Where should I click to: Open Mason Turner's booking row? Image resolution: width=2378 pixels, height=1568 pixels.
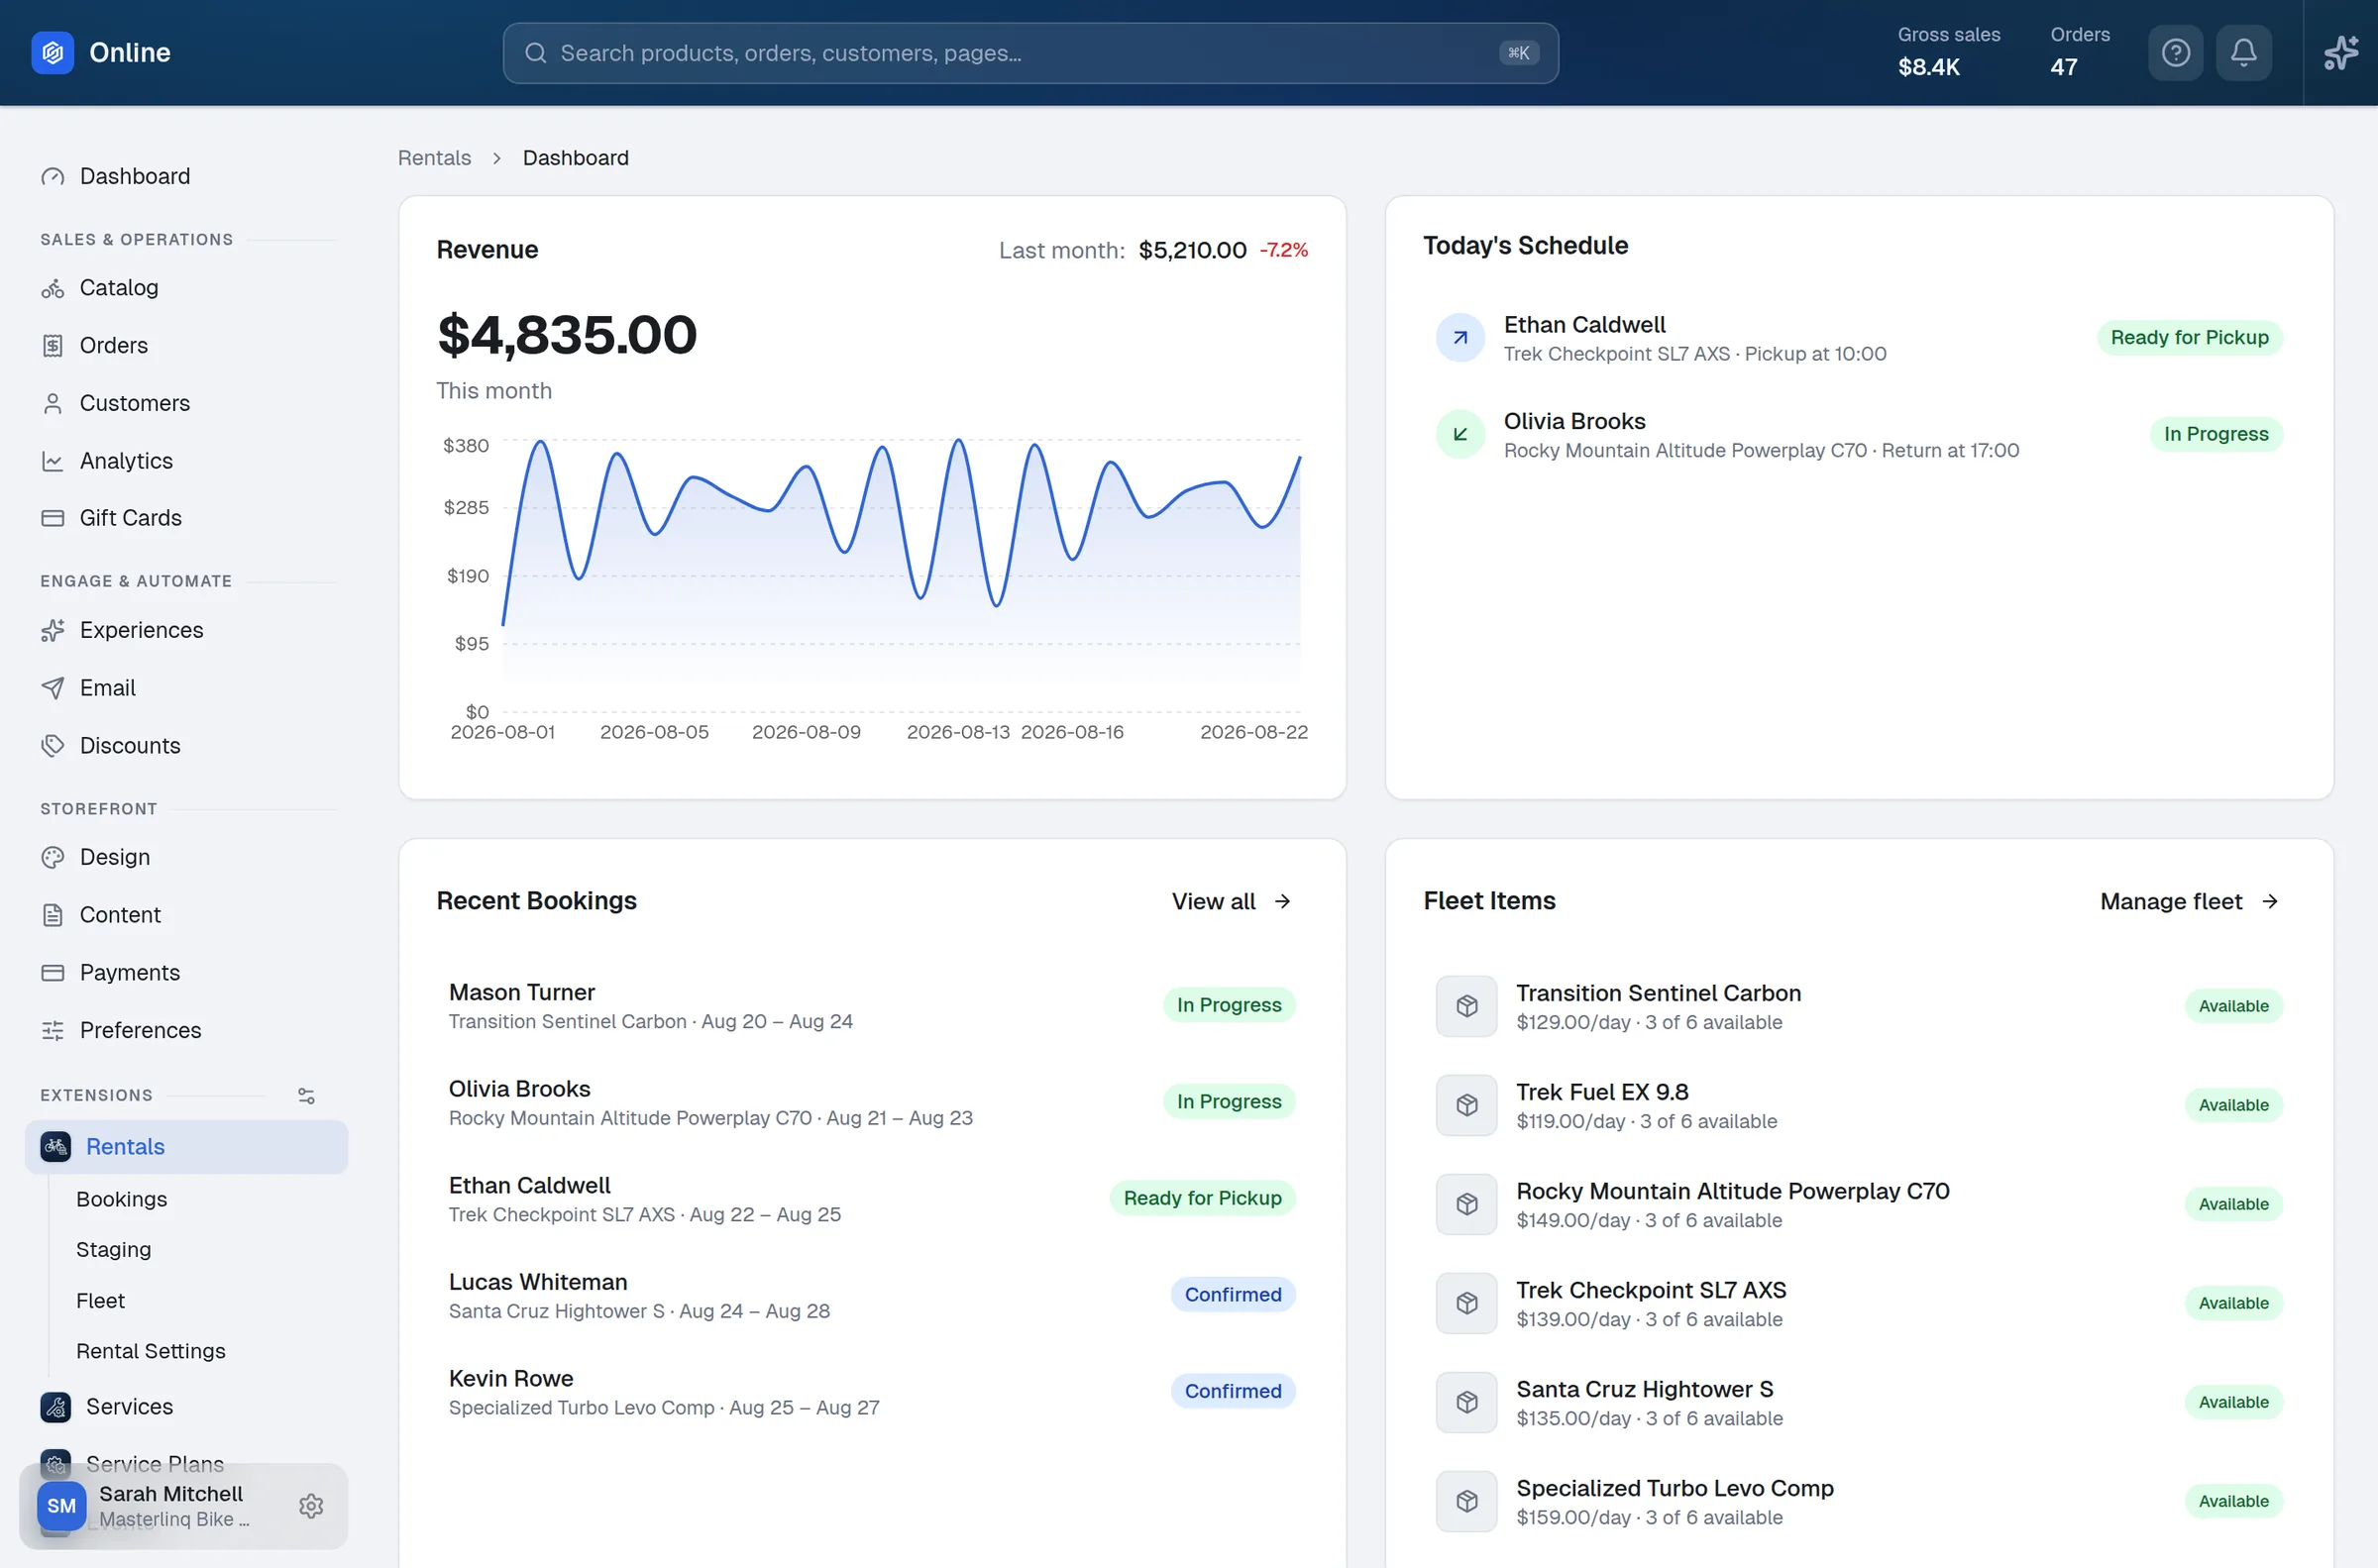(x=871, y=1006)
